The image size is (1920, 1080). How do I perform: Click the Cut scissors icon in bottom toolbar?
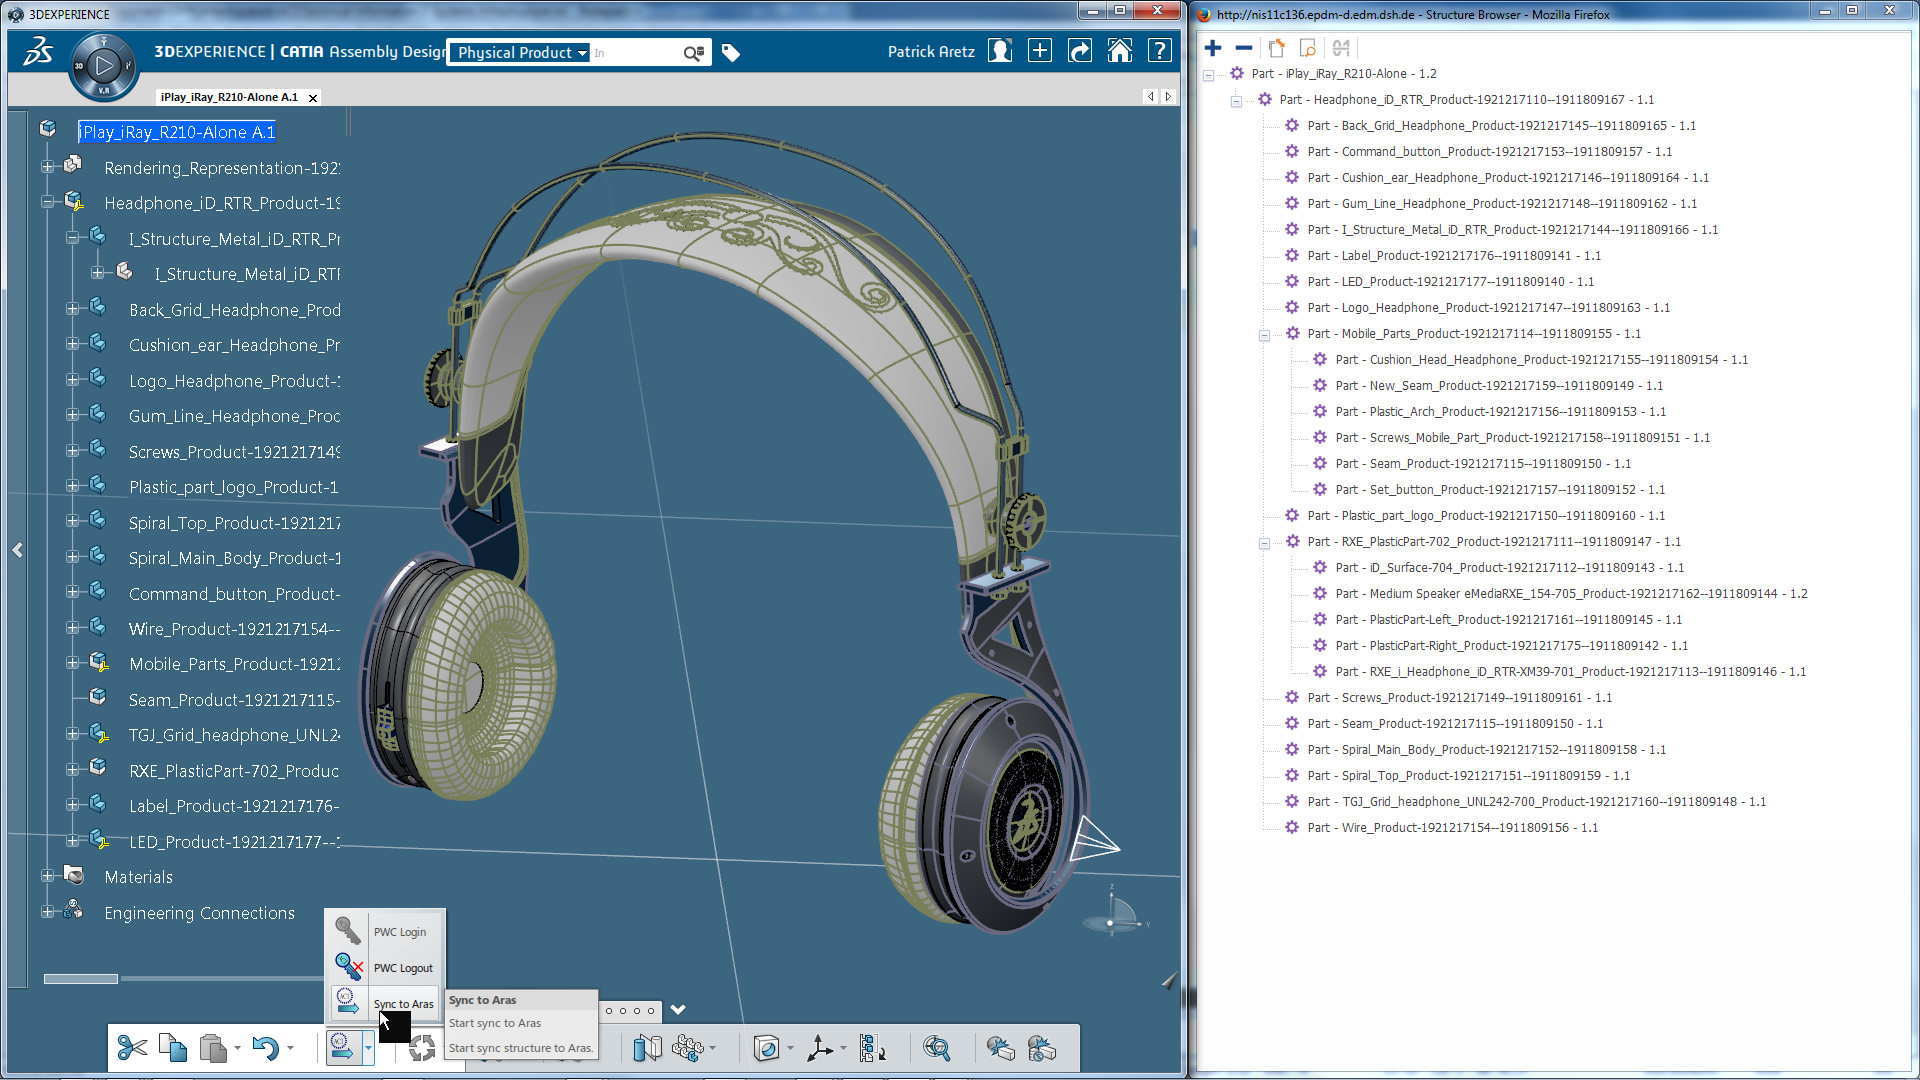pos(132,1047)
